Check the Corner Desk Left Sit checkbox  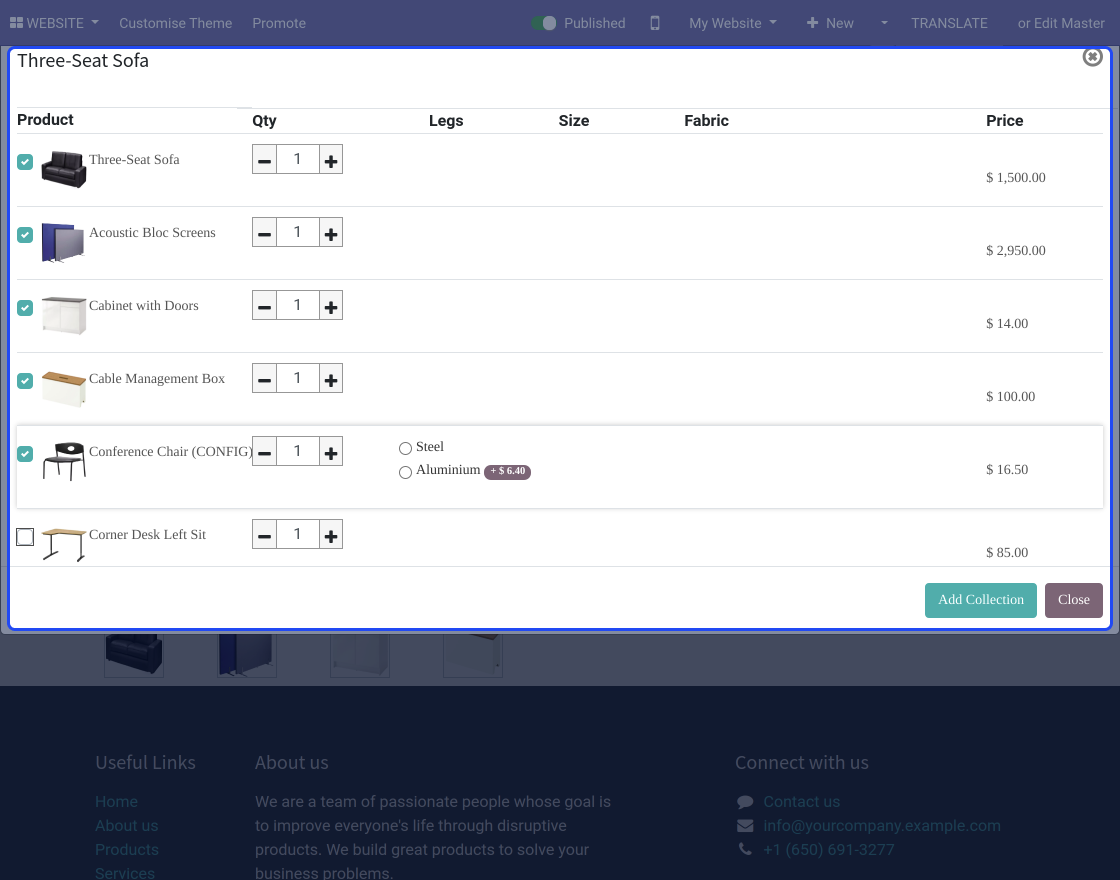click(x=25, y=536)
